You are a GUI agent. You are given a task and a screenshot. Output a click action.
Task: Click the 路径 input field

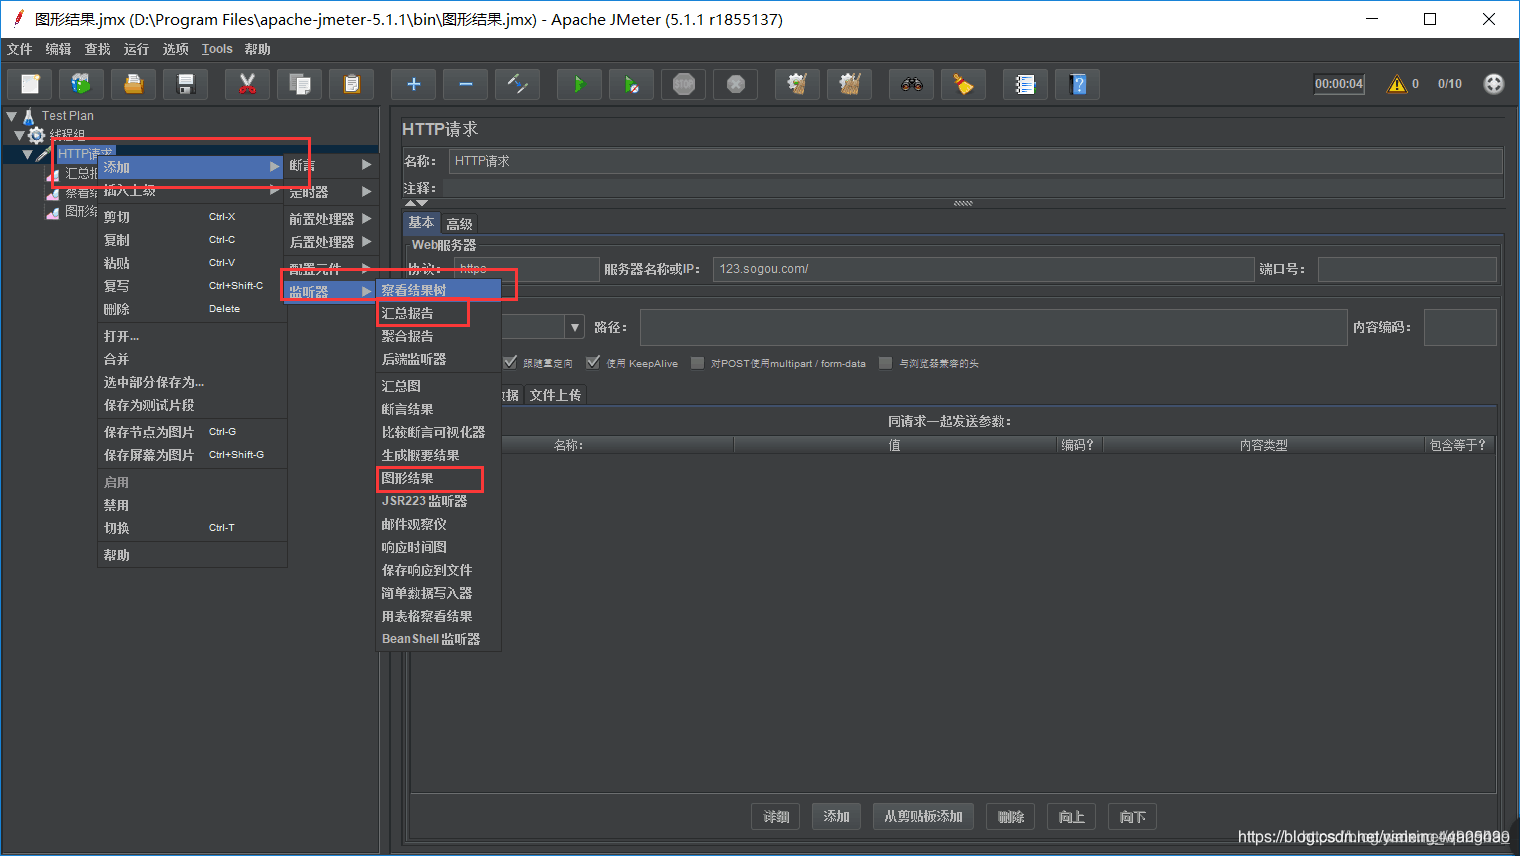point(994,327)
